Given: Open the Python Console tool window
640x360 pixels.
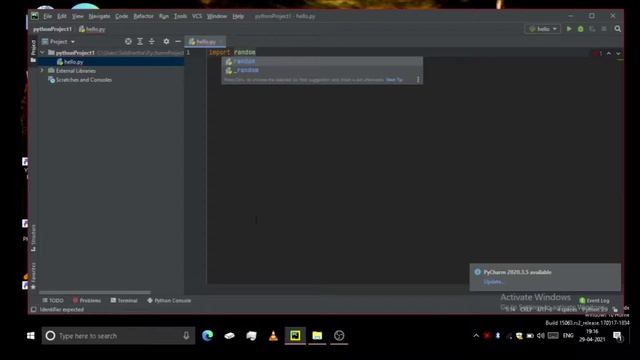Looking at the screenshot, I should coord(169,300).
